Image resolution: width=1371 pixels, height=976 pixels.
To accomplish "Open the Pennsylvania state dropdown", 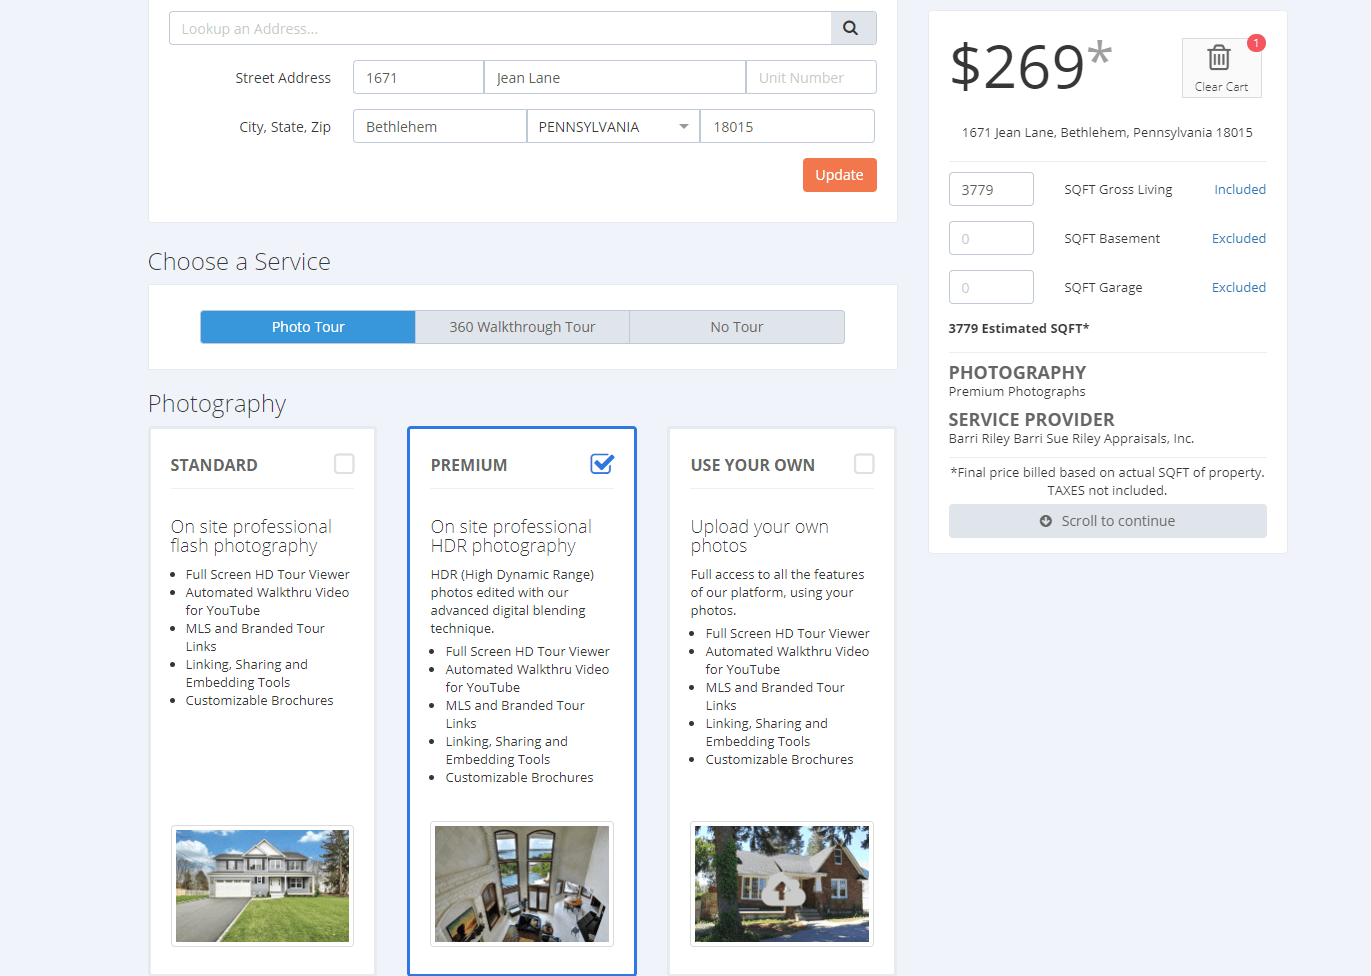I will pyautogui.click(x=613, y=127).
